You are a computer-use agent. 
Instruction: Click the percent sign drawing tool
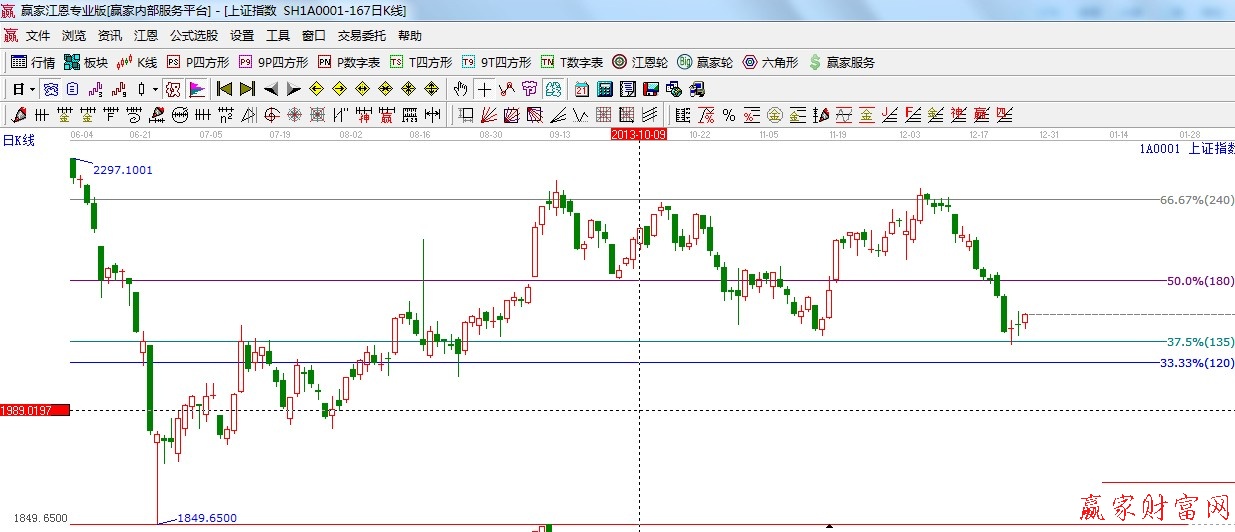pos(729,115)
